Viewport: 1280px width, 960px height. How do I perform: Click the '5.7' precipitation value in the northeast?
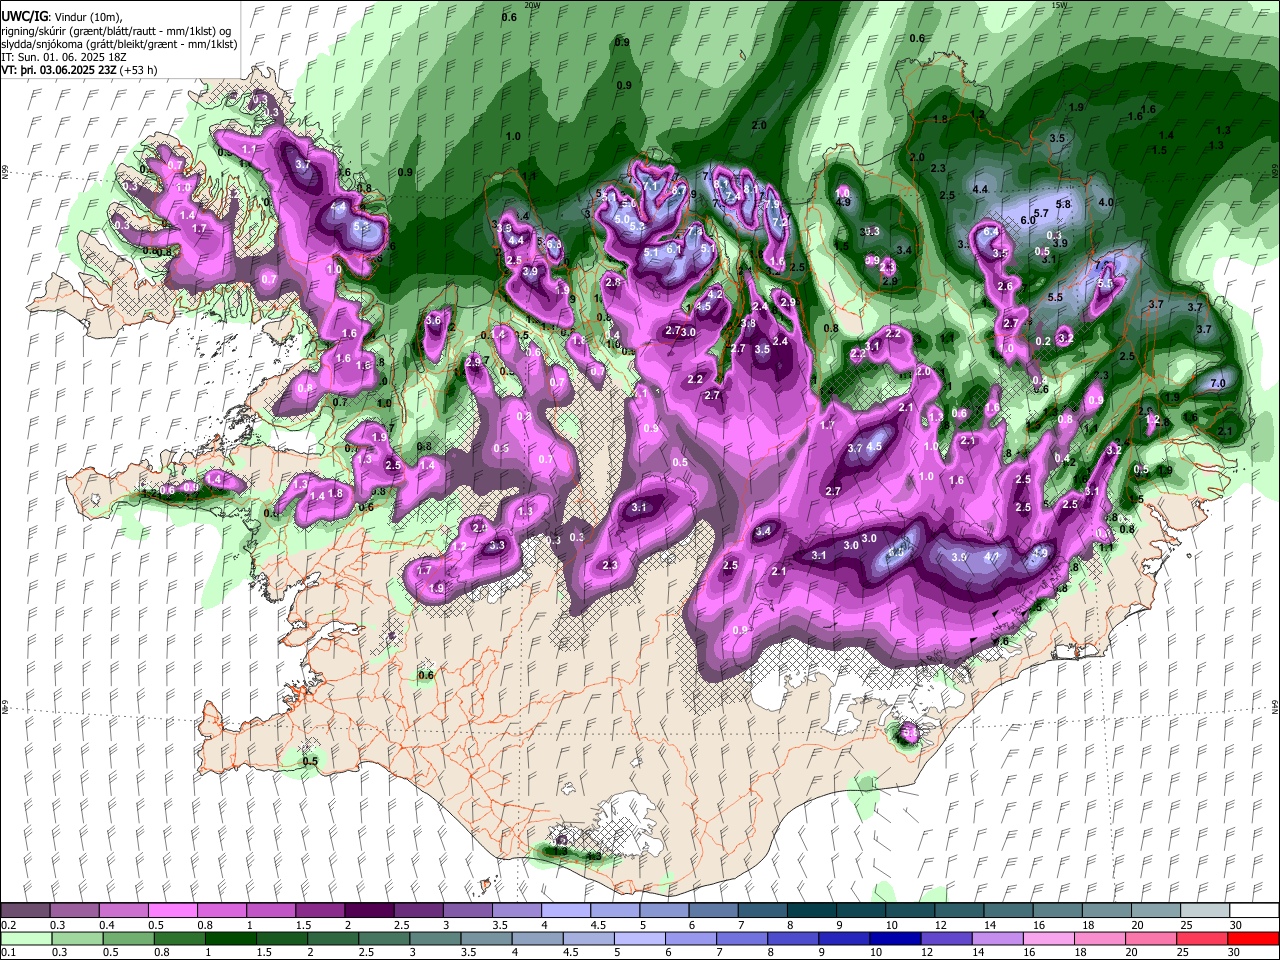(1040, 213)
